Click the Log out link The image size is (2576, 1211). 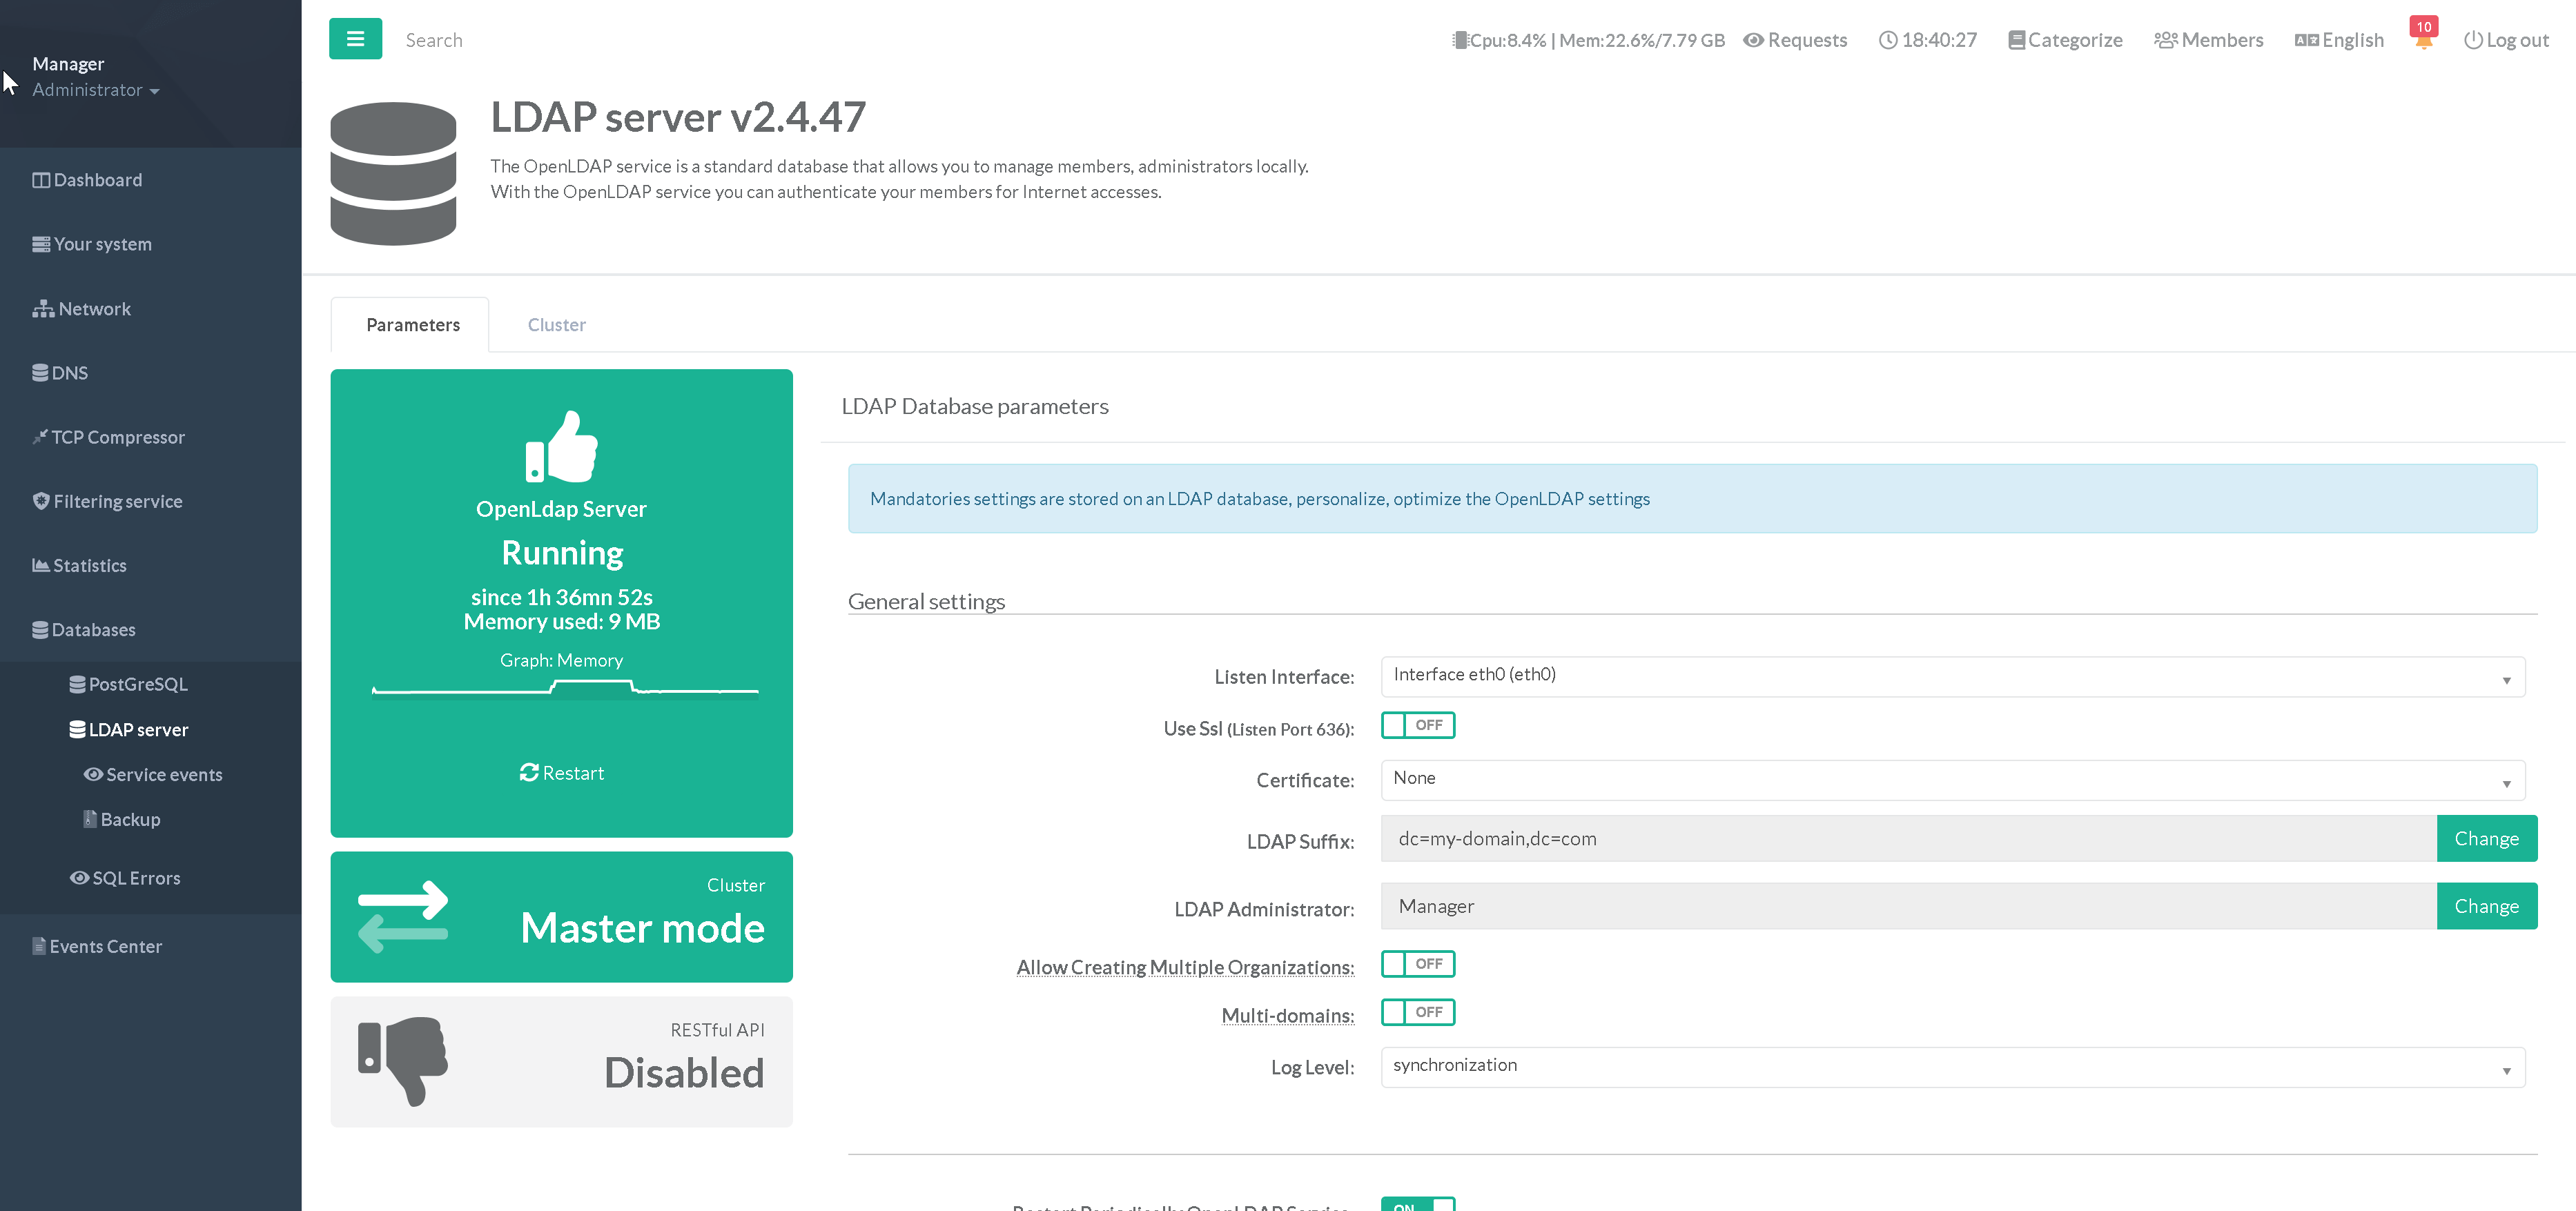coord(2506,40)
